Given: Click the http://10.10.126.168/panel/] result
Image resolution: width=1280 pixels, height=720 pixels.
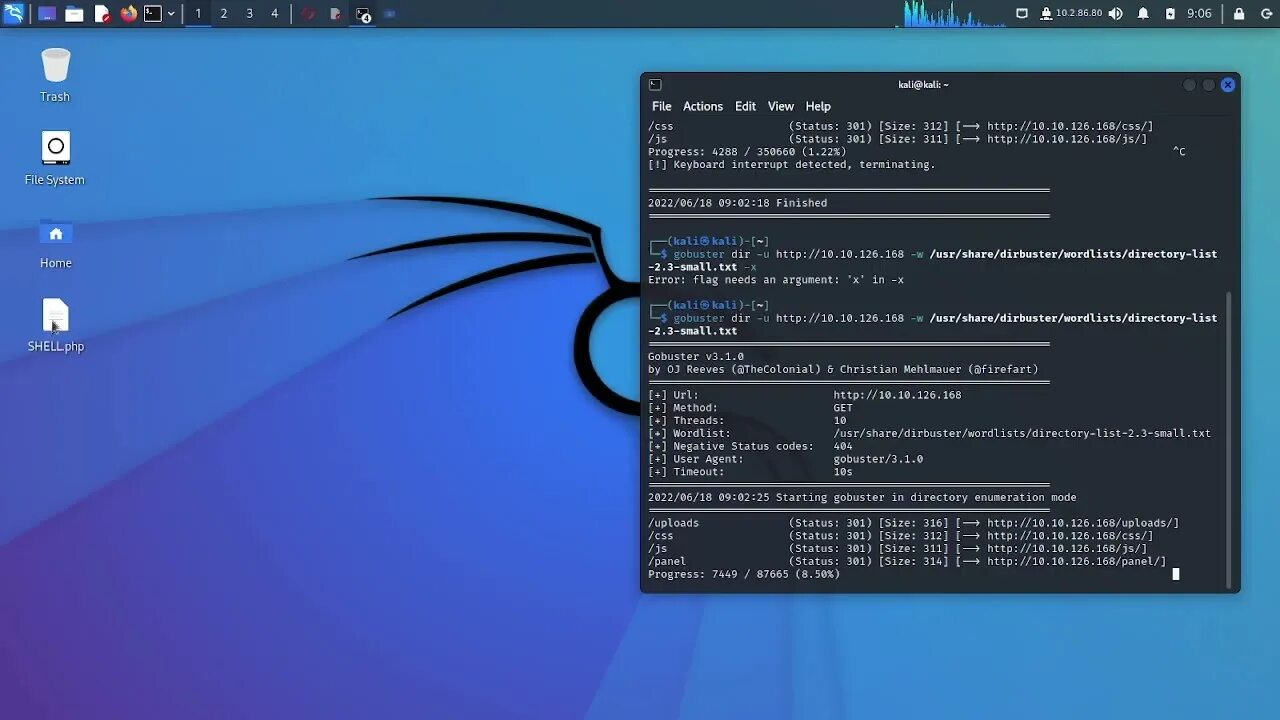Looking at the screenshot, I should click(1076, 562).
